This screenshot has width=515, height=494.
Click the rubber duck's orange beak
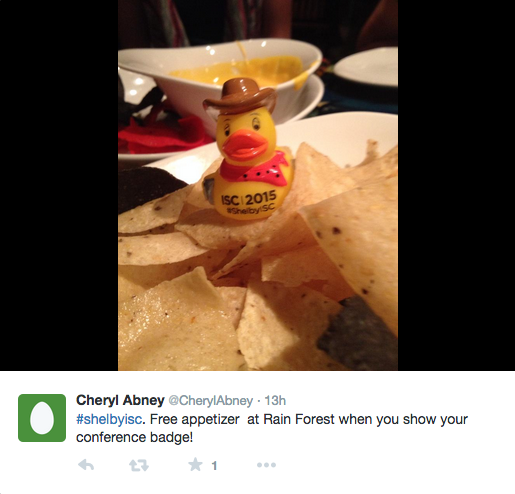click(x=245, y=145)
